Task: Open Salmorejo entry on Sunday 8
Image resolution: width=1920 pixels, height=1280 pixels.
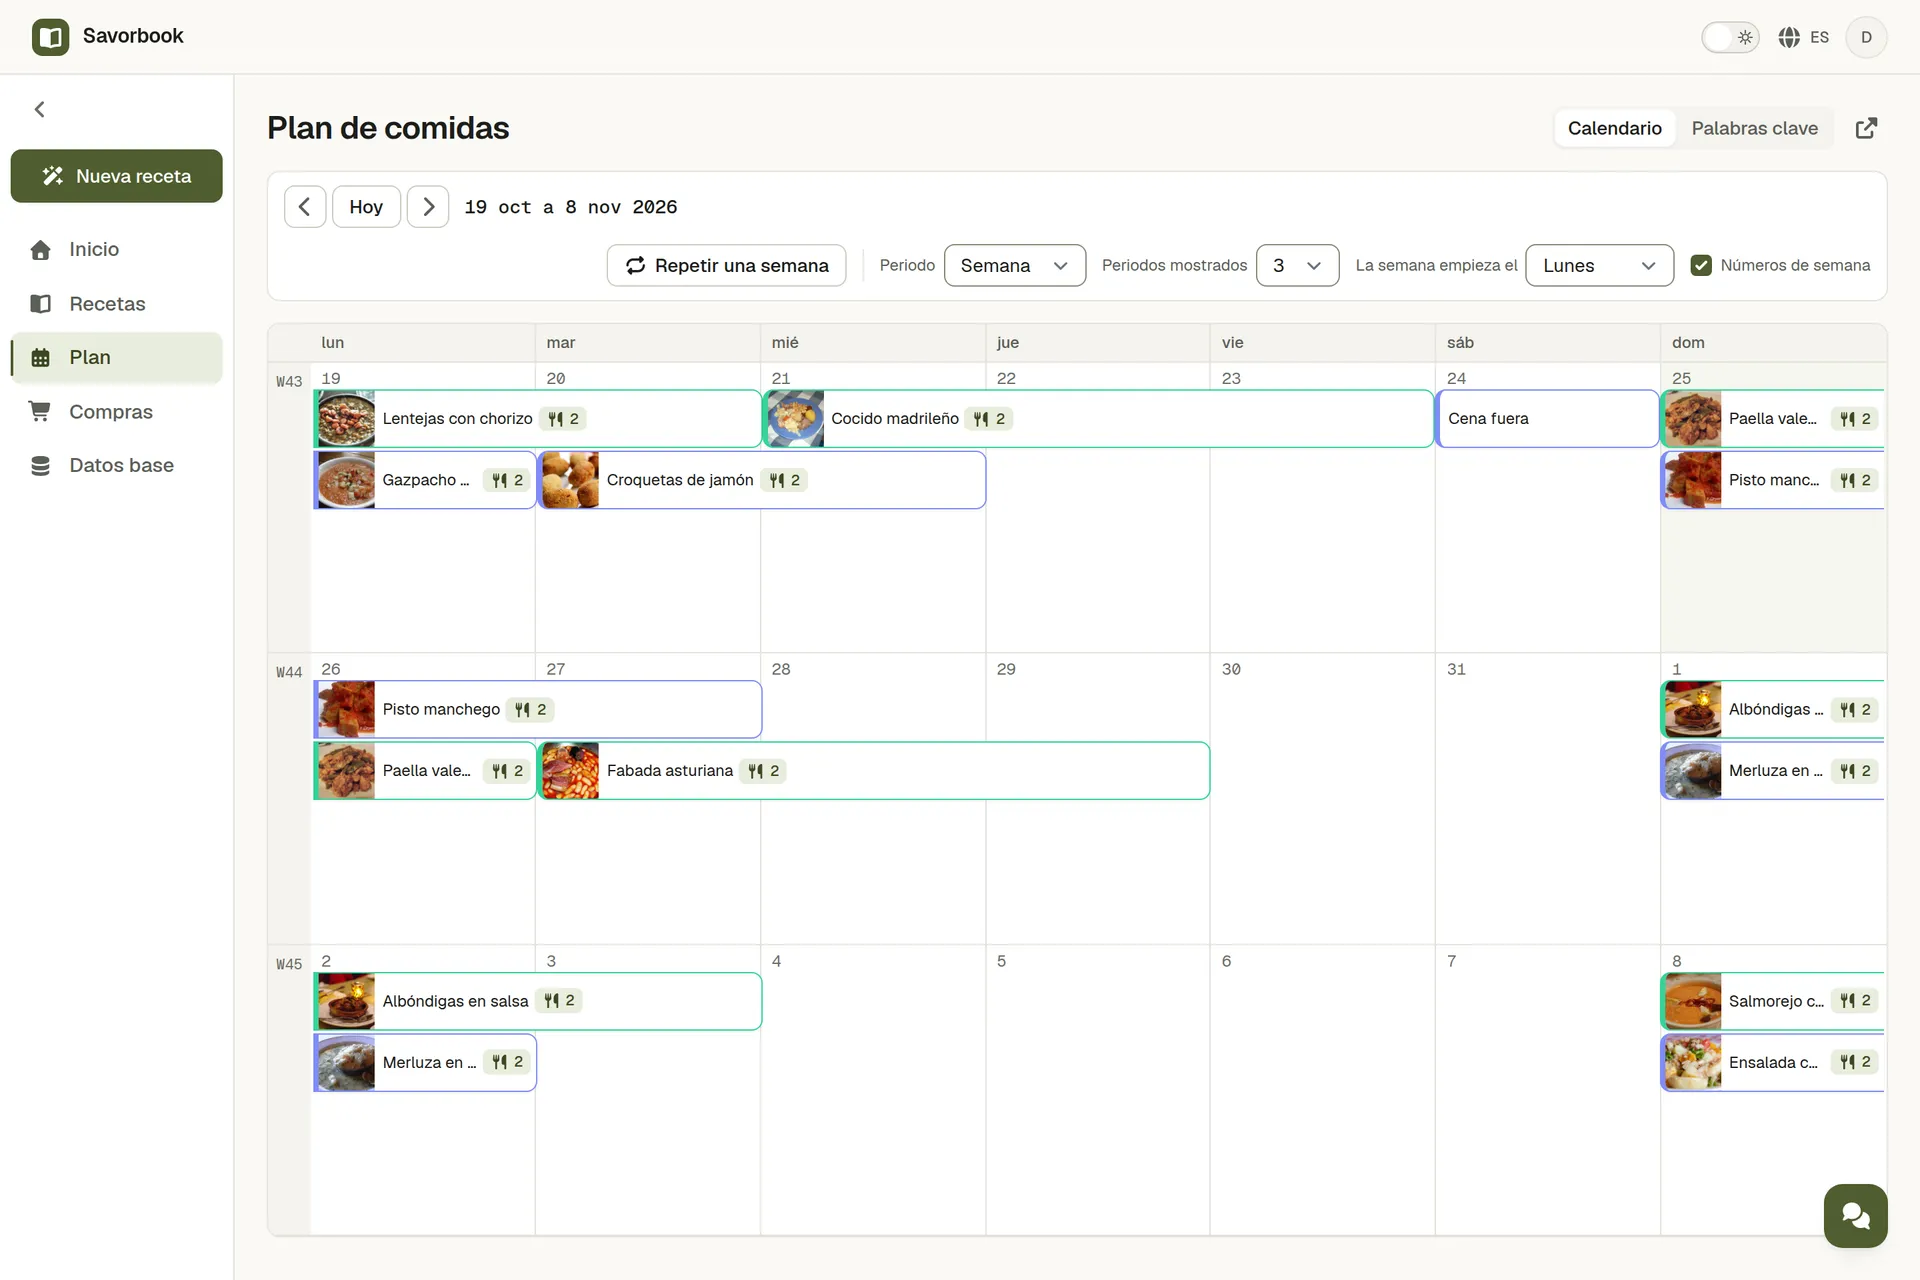Action: (x=1772, y=1001)
